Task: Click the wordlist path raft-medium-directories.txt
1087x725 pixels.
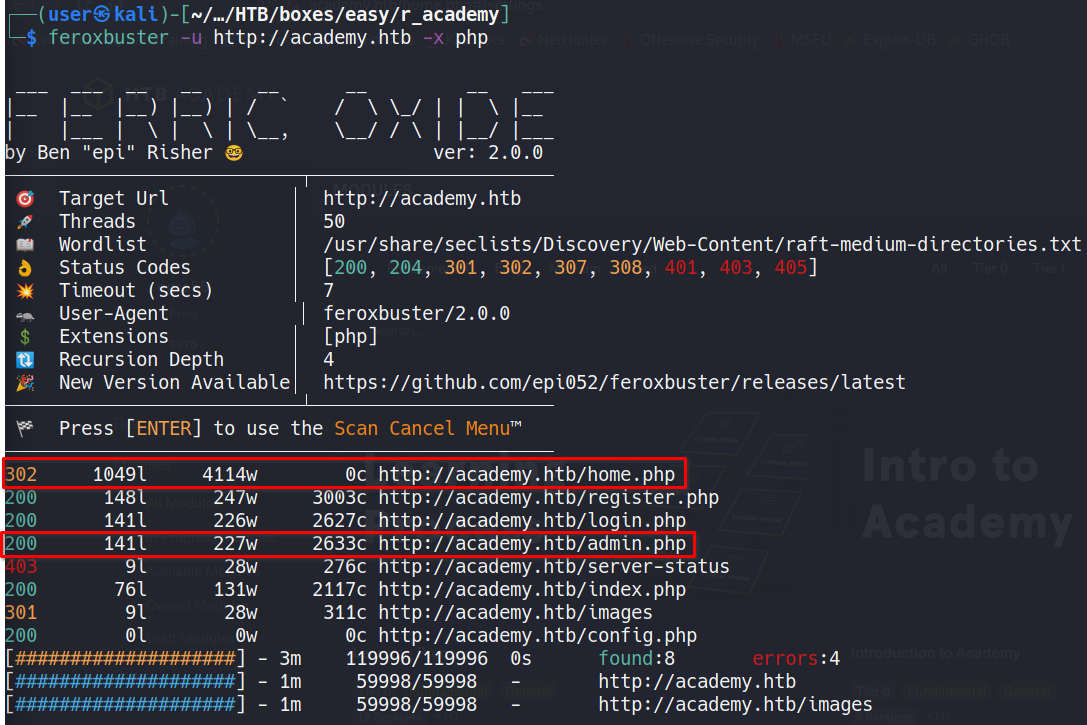Action: click(x=702, y=245)
